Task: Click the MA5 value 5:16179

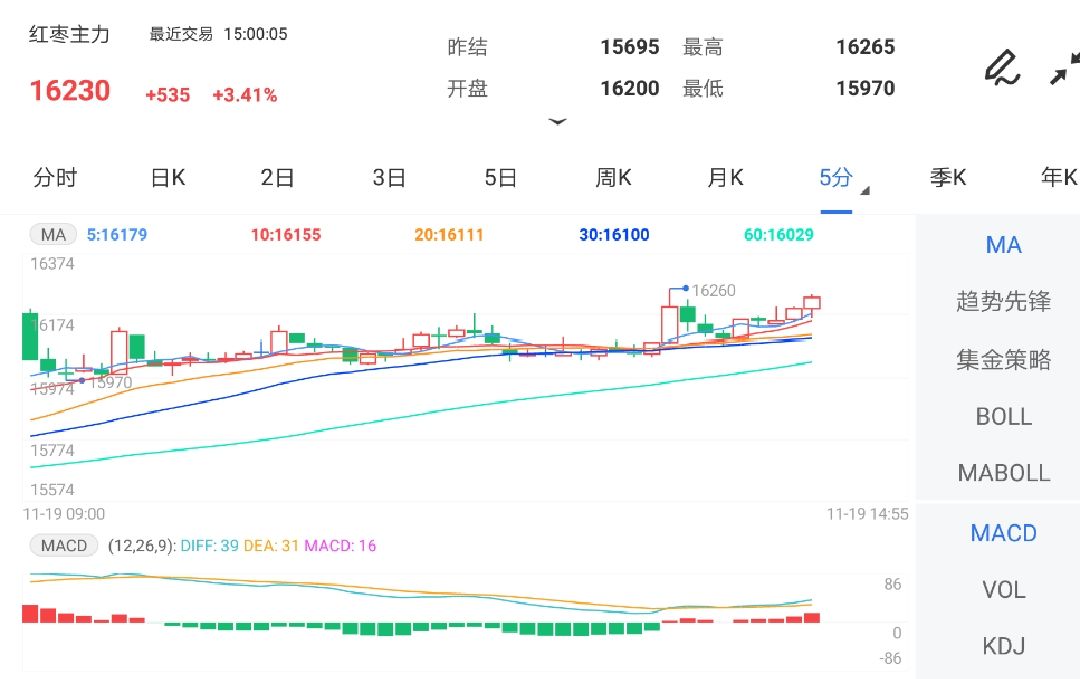Action: click(x=116, y=235)
